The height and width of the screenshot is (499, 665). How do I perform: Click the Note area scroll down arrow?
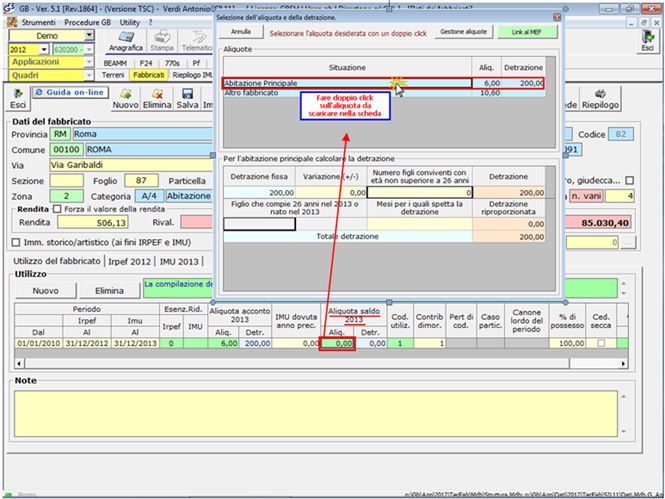(623, 432)
